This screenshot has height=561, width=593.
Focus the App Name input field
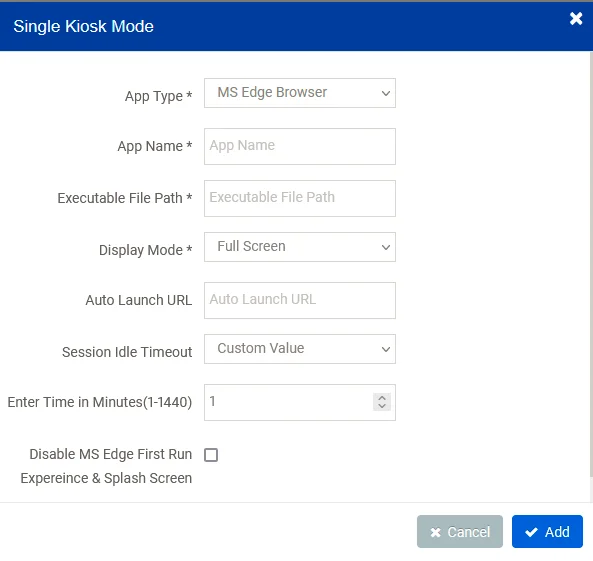coord(300,146)
